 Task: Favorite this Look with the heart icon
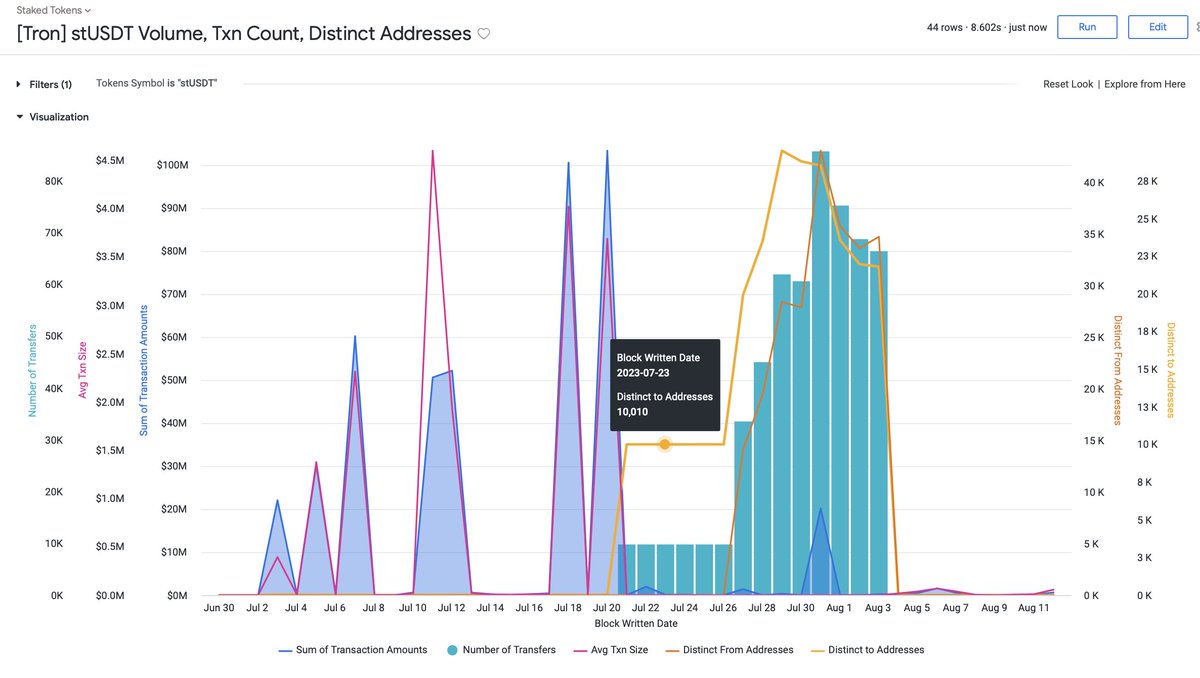(x=484, y=34)
